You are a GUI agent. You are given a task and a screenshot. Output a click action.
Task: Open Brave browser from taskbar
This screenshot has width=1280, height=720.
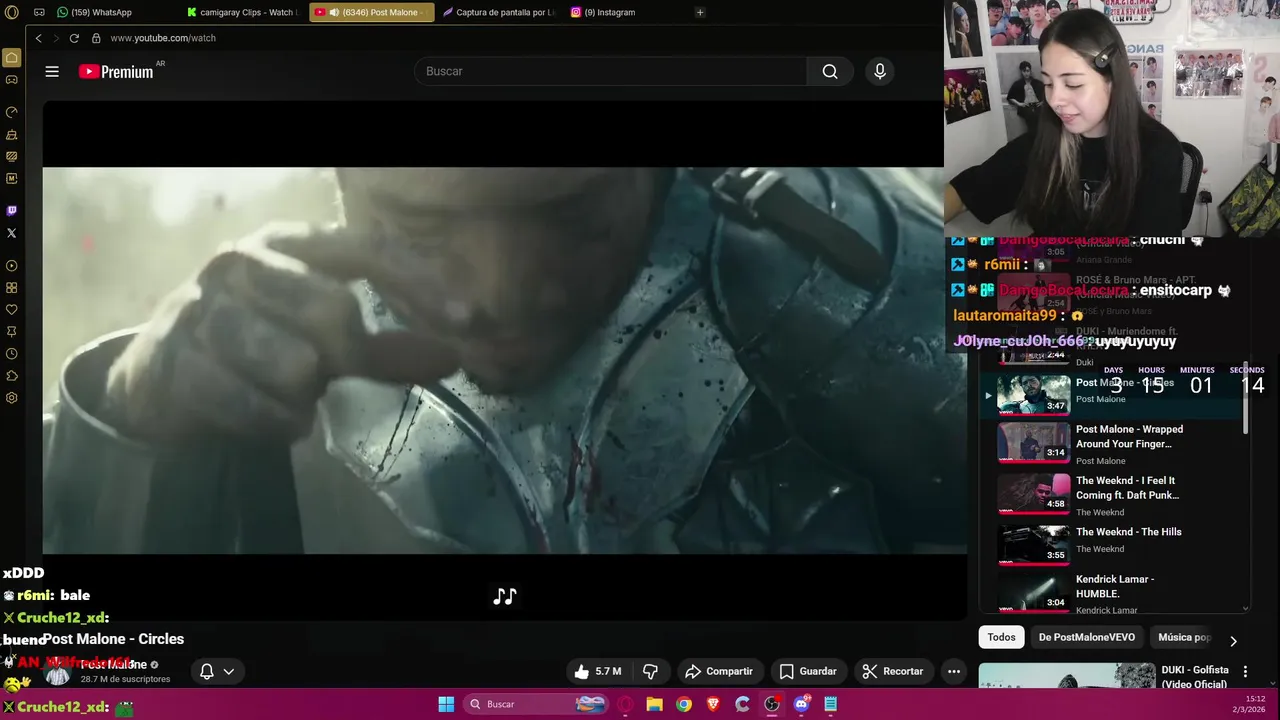click(x=713, y=704)
